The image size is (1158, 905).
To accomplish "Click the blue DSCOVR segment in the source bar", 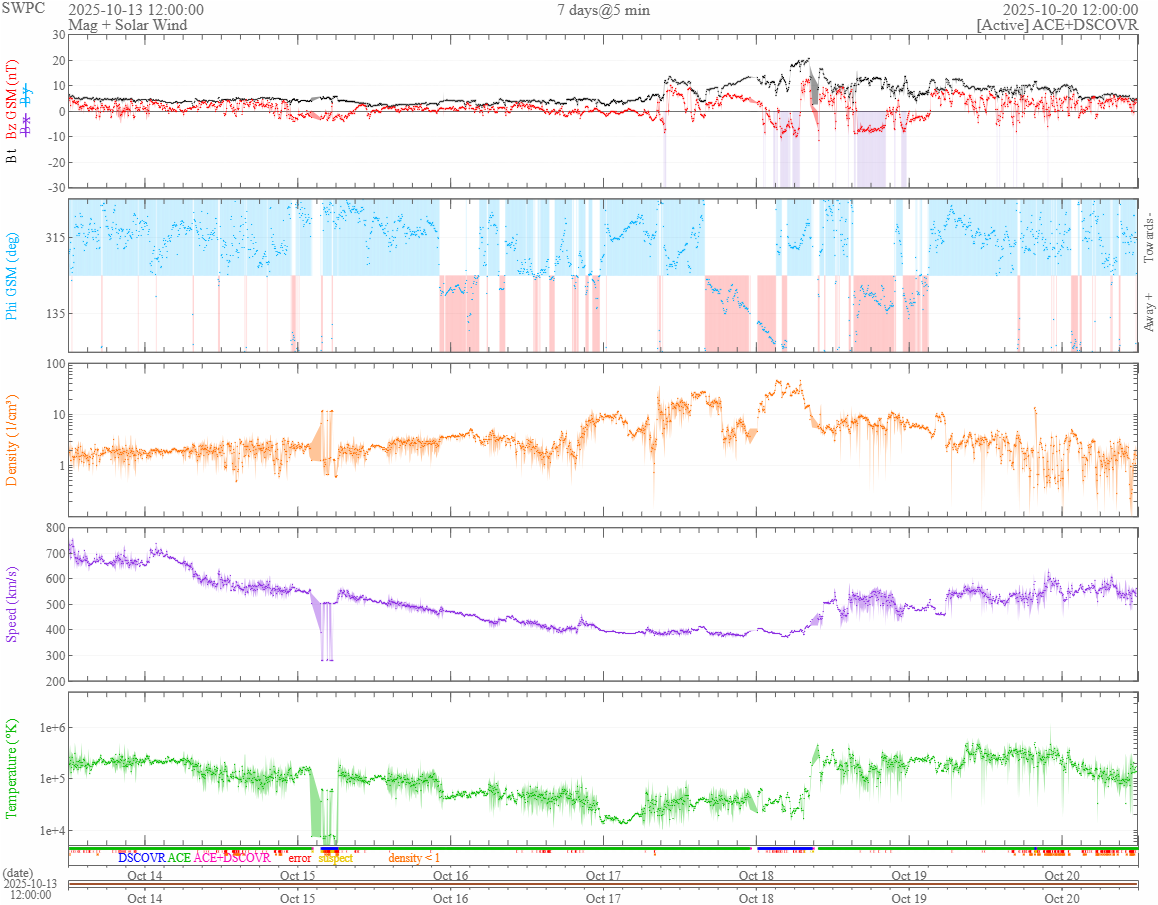I will pyautogui.click(x=785, y=849).
